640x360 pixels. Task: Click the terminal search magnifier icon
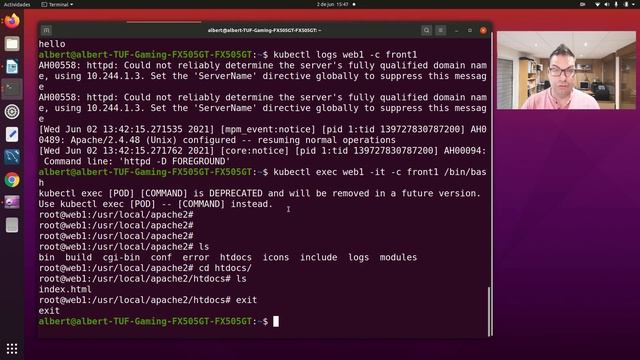[x=426, y=30]
